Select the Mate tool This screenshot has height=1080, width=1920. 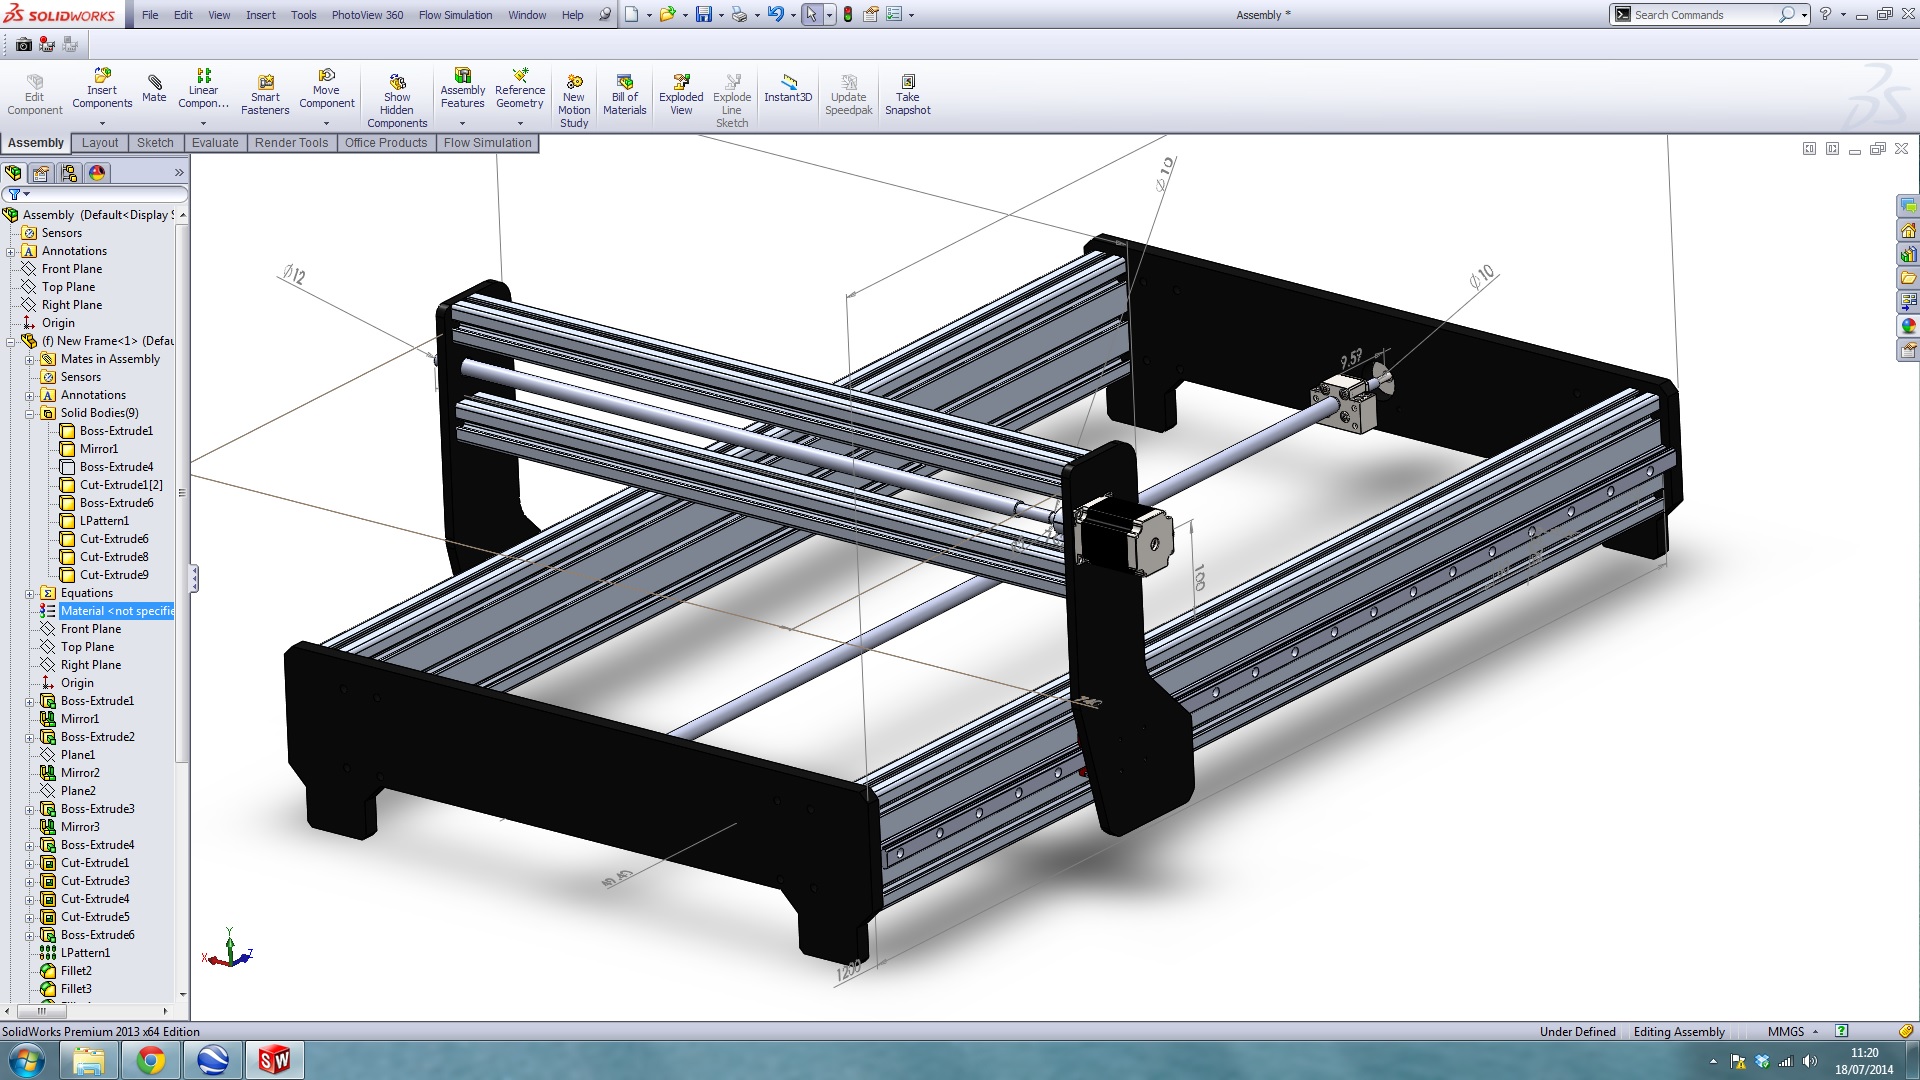click(x=154, y=83)
